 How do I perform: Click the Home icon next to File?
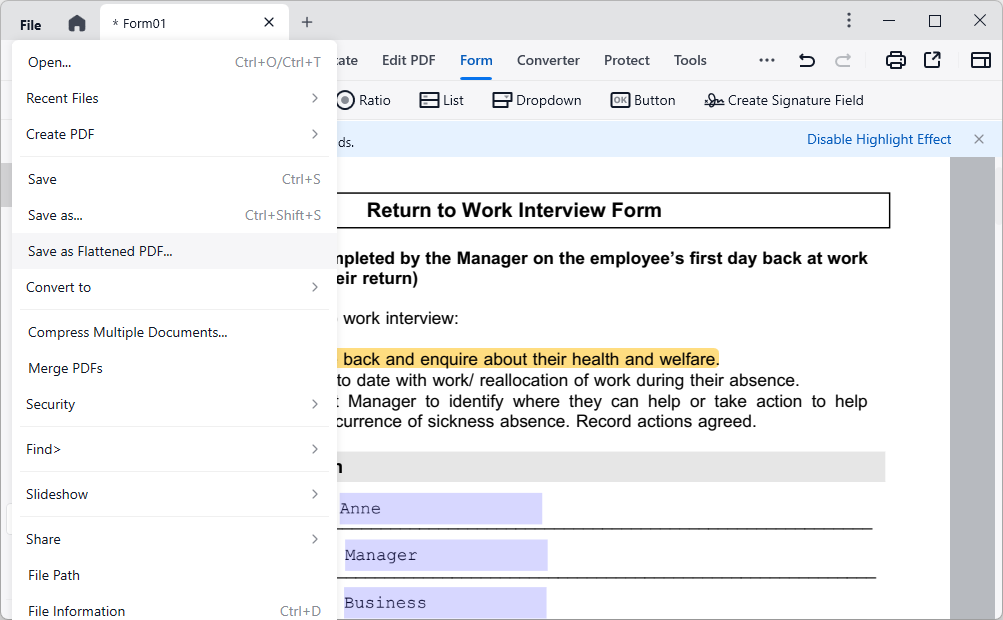click(x=77, y=21)
